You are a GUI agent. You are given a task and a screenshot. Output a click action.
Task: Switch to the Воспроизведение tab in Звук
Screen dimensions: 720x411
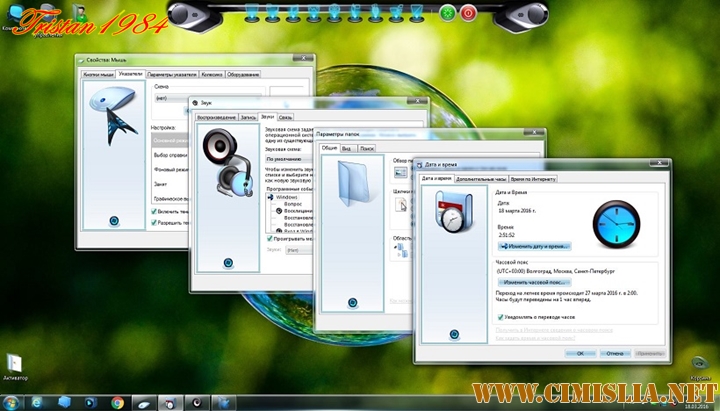216,117
